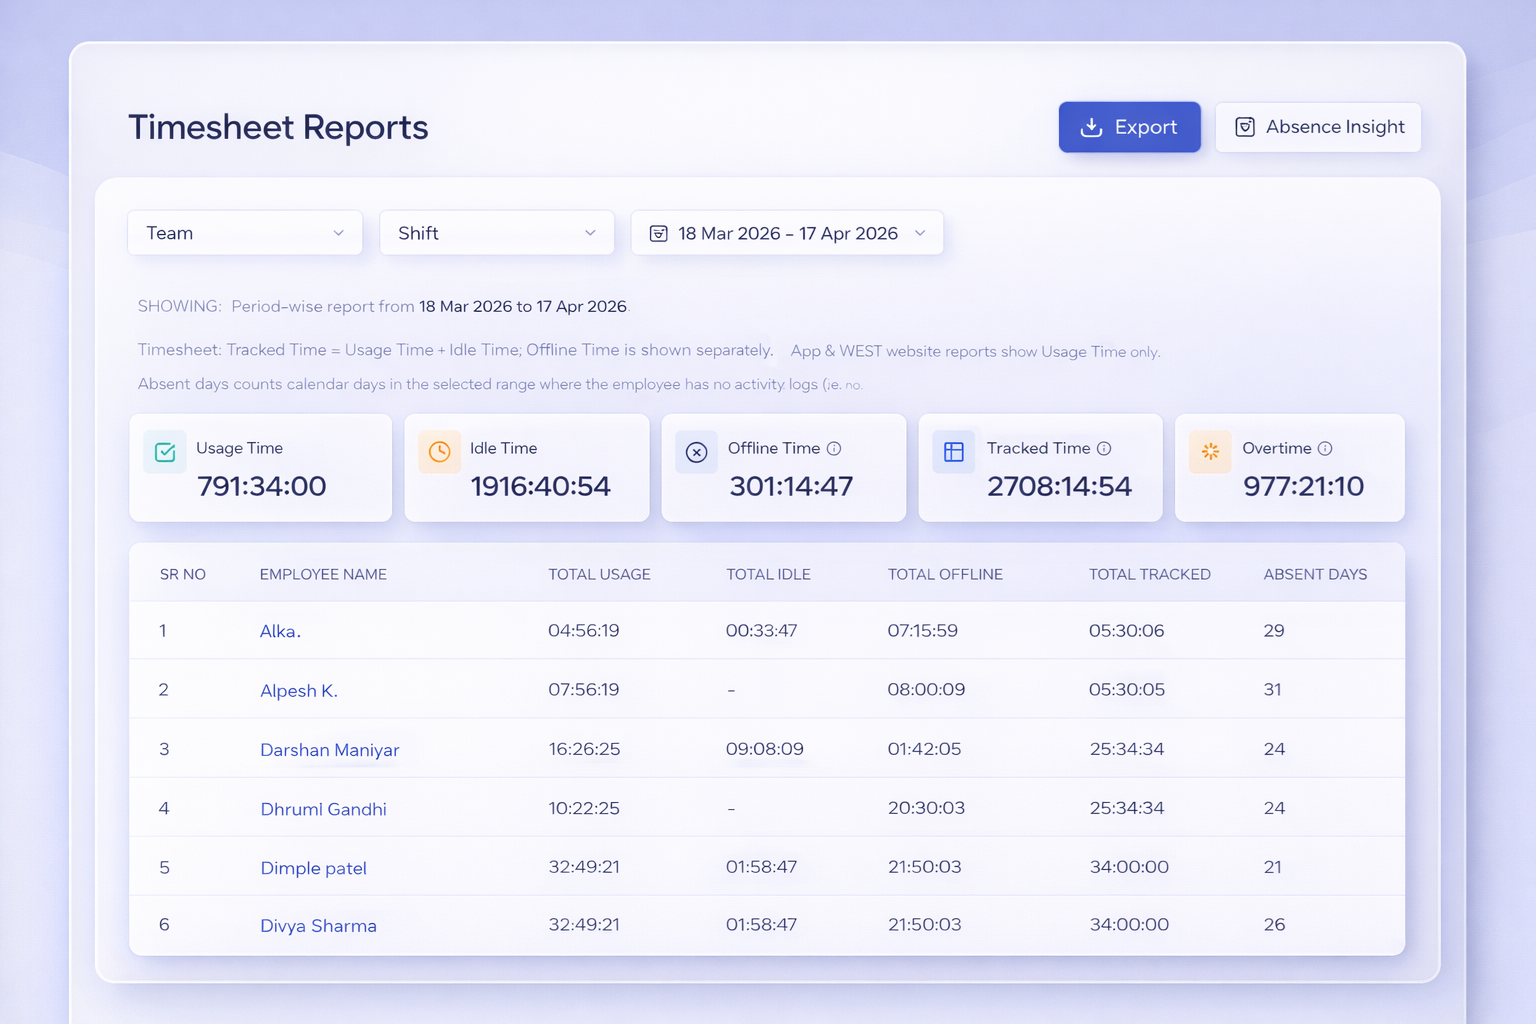Click the calendar icon in Absence Insight
The image size is (1536, 1024).
[x=1245, y=127]
